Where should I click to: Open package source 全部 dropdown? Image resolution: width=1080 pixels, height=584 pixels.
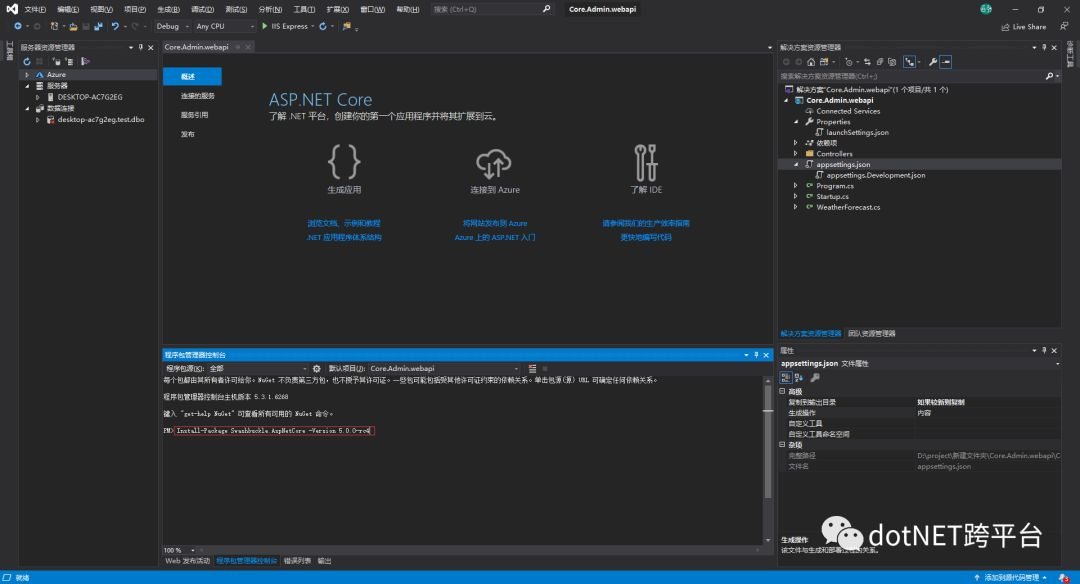(x=258, y=368)
